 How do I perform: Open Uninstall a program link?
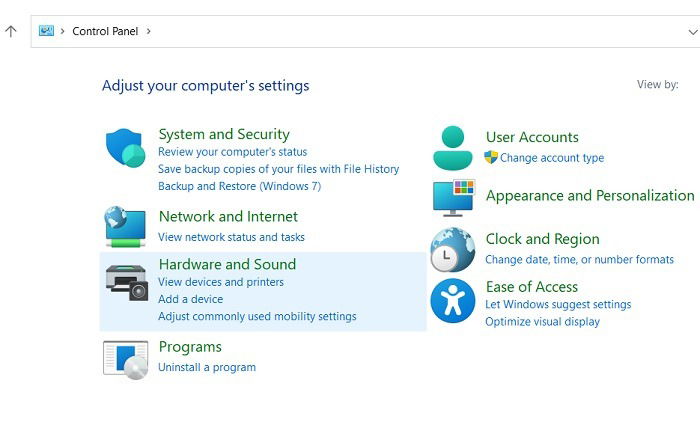click(x=207, y=367)
